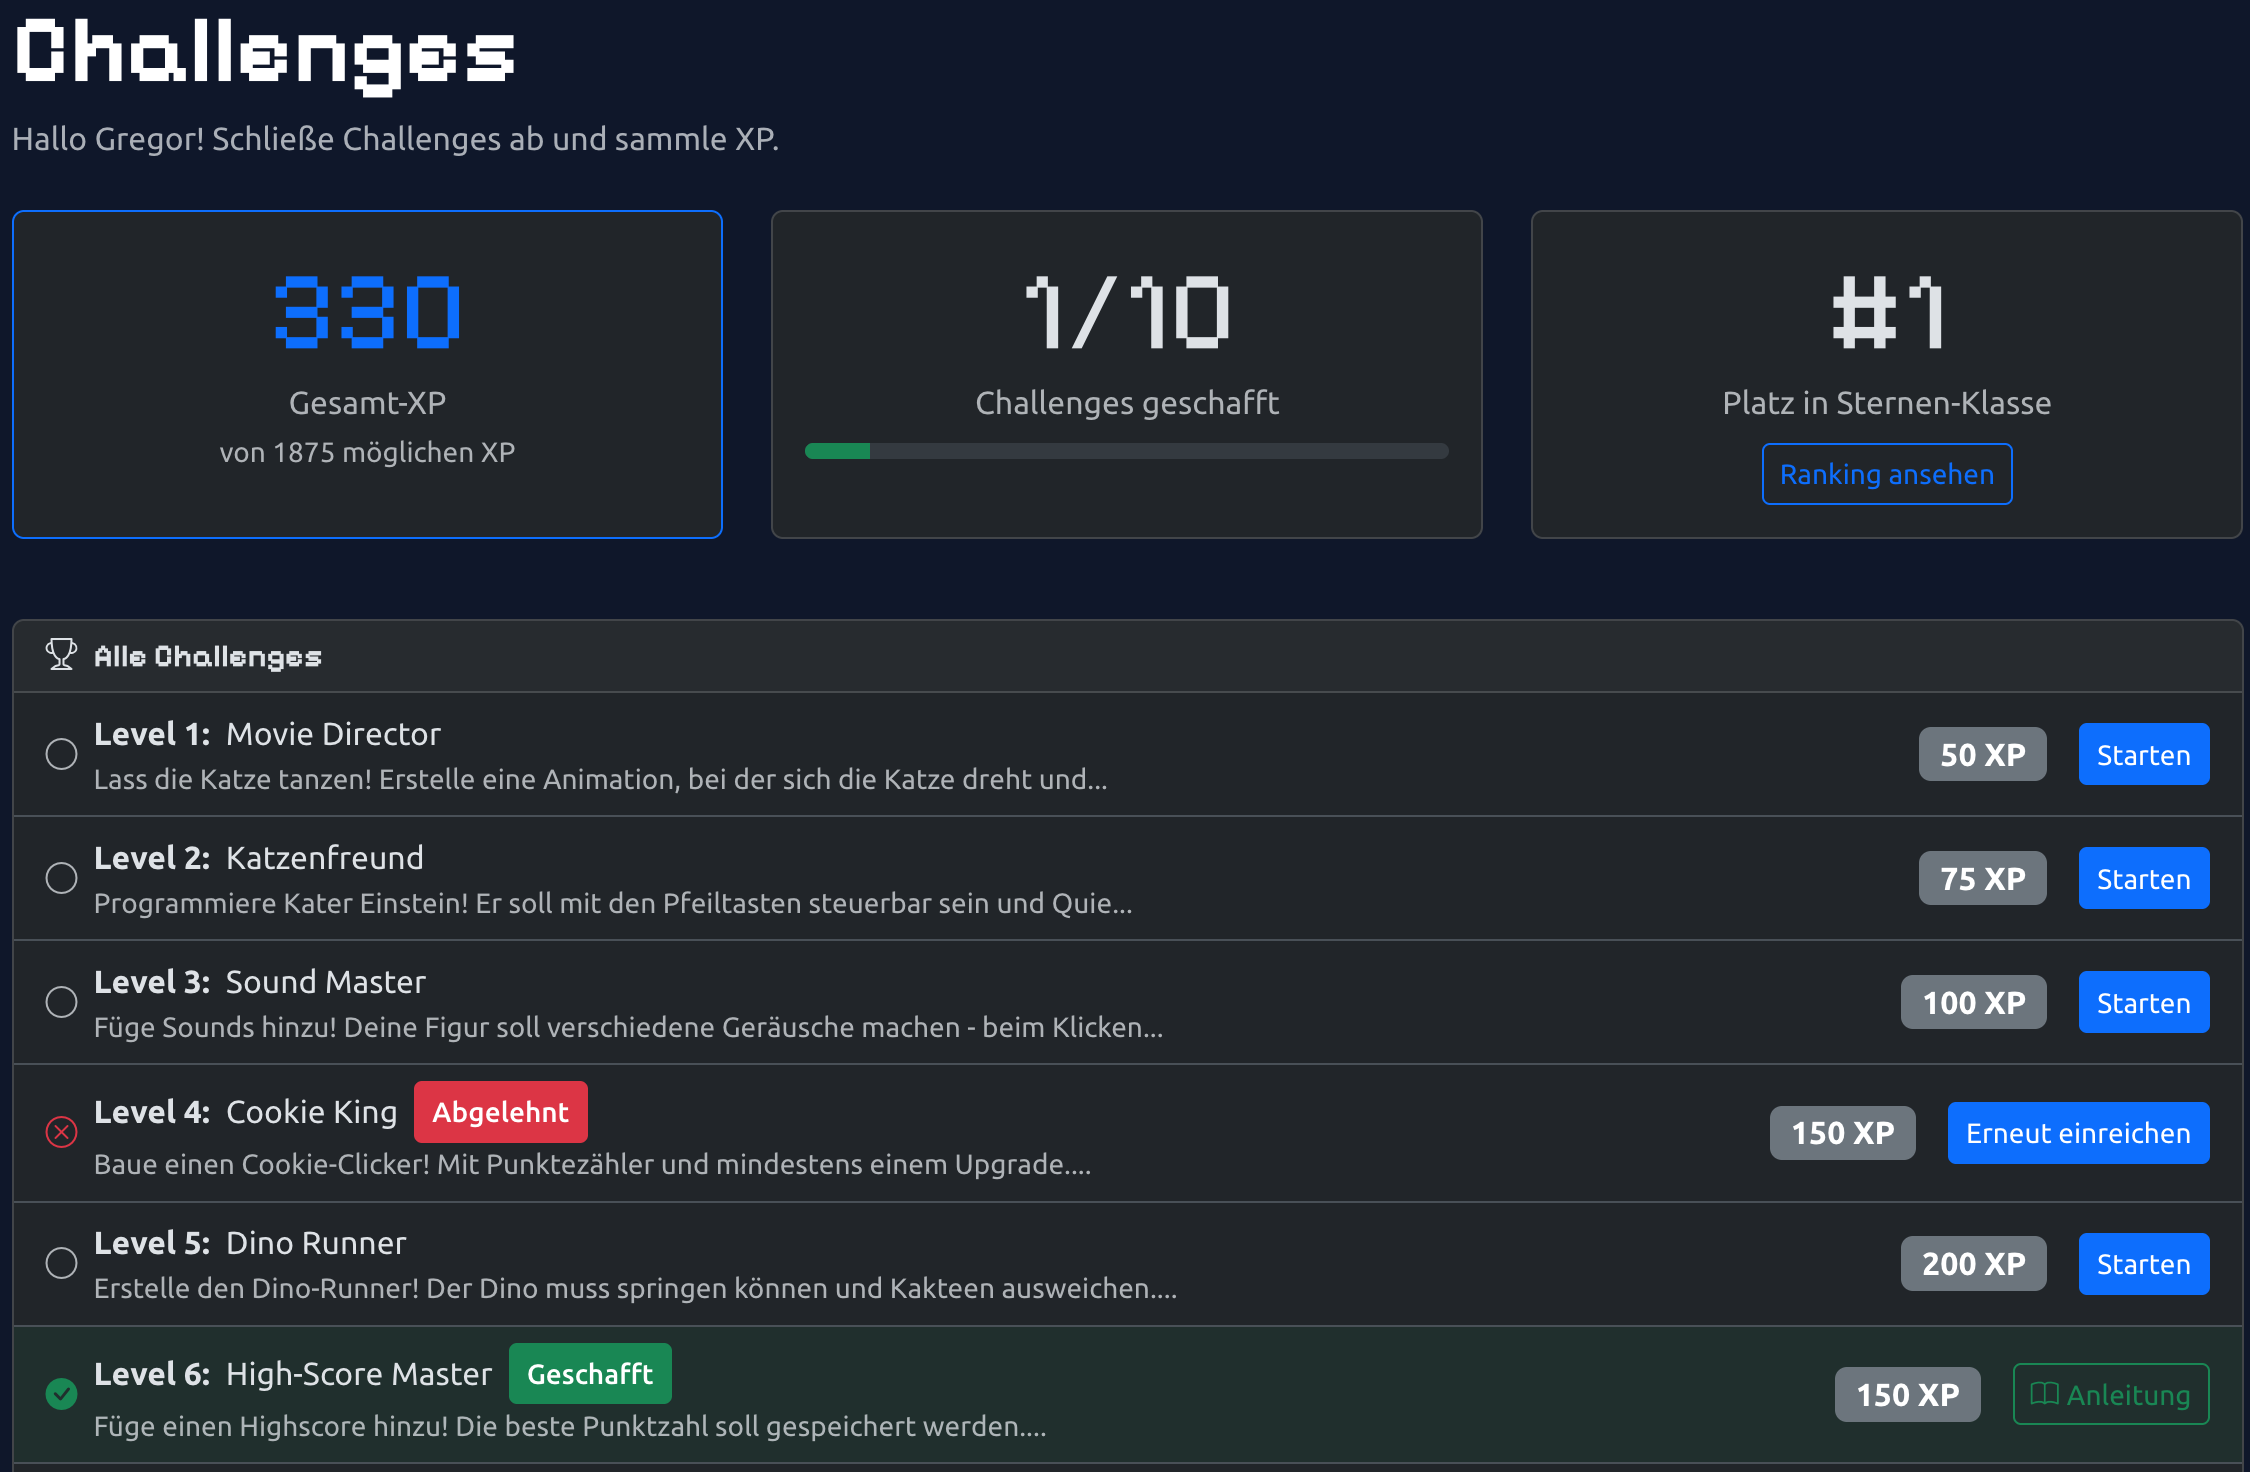Click the book icon inside the Anleitung button
2250x1472 pixels.
pyautogui.click(x=2043, y=1393)
